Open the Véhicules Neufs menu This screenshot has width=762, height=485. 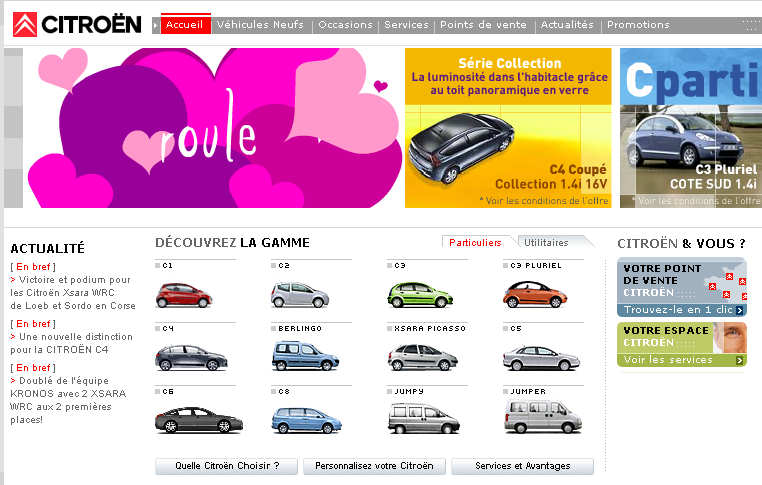pyautogui.click(x=260, y=24)
